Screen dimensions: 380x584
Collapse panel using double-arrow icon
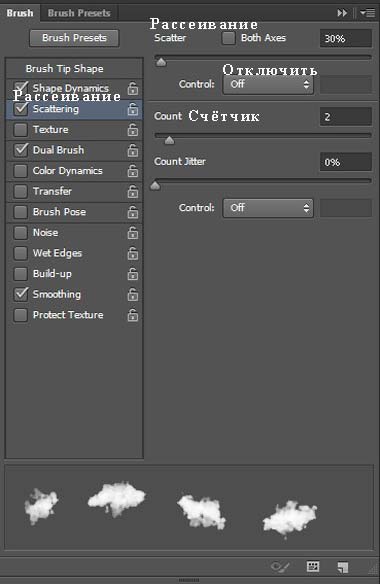(342, 13)
